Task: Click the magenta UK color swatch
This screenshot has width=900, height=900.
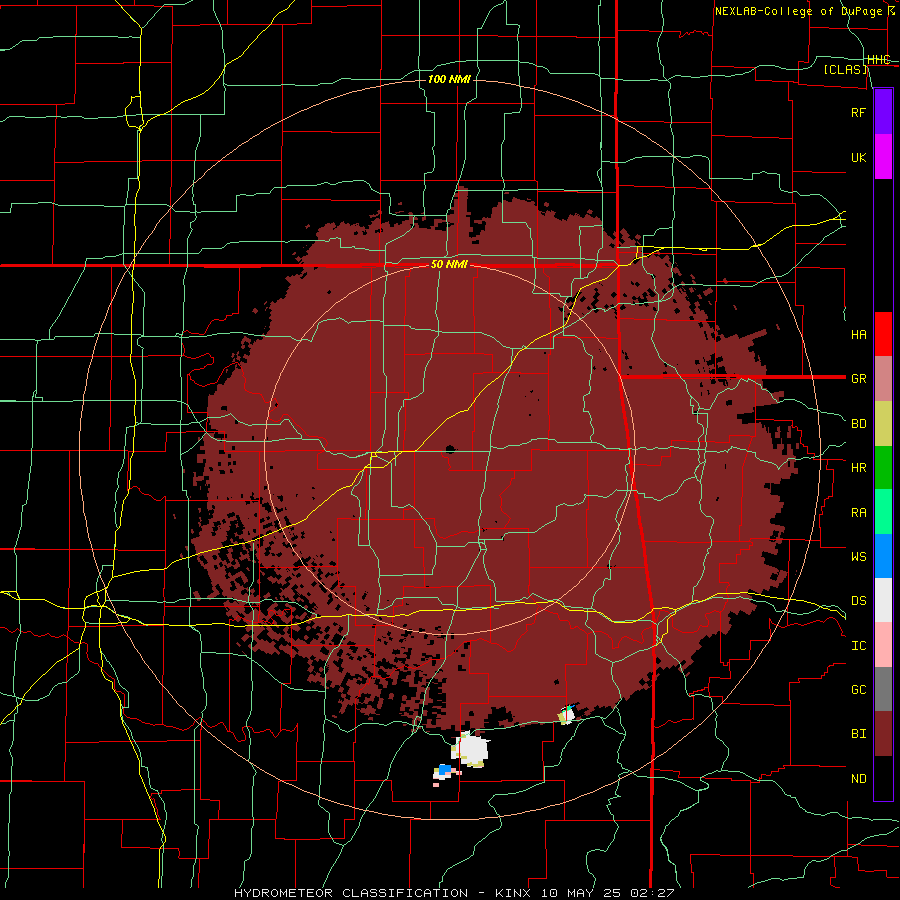Action: (883, 157)
